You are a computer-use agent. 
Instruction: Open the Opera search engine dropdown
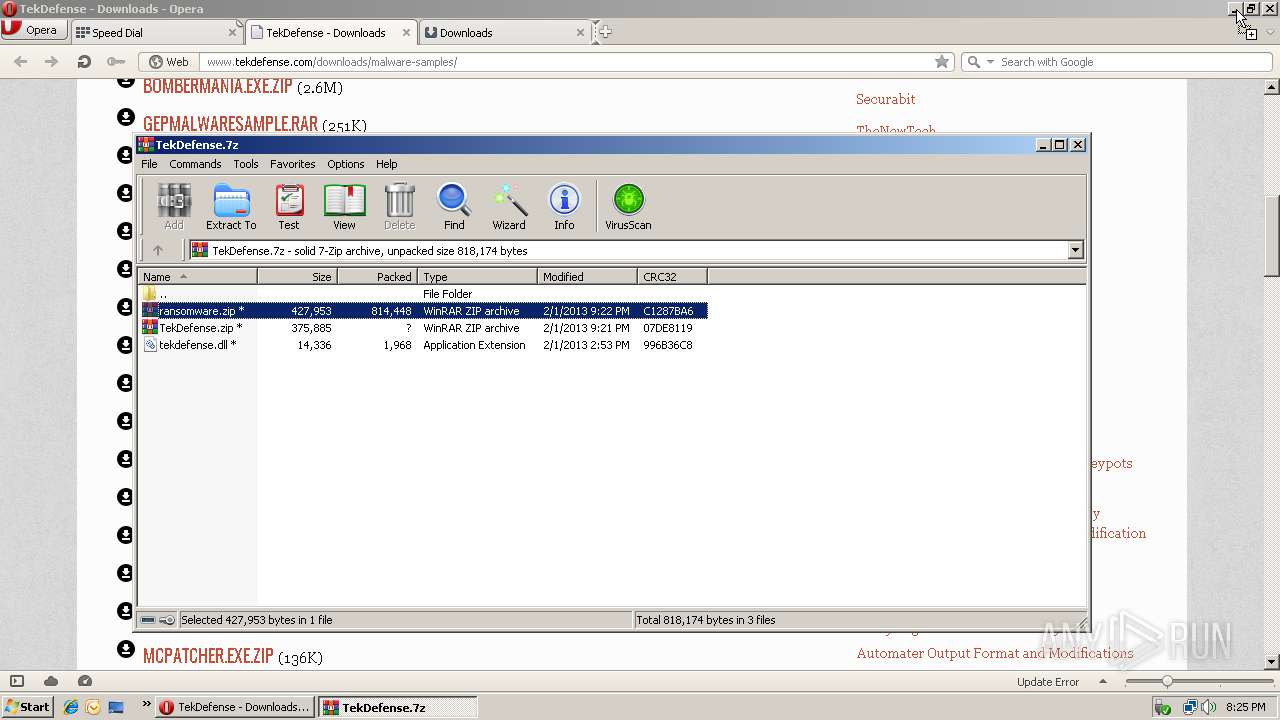(x=990, y=62)
